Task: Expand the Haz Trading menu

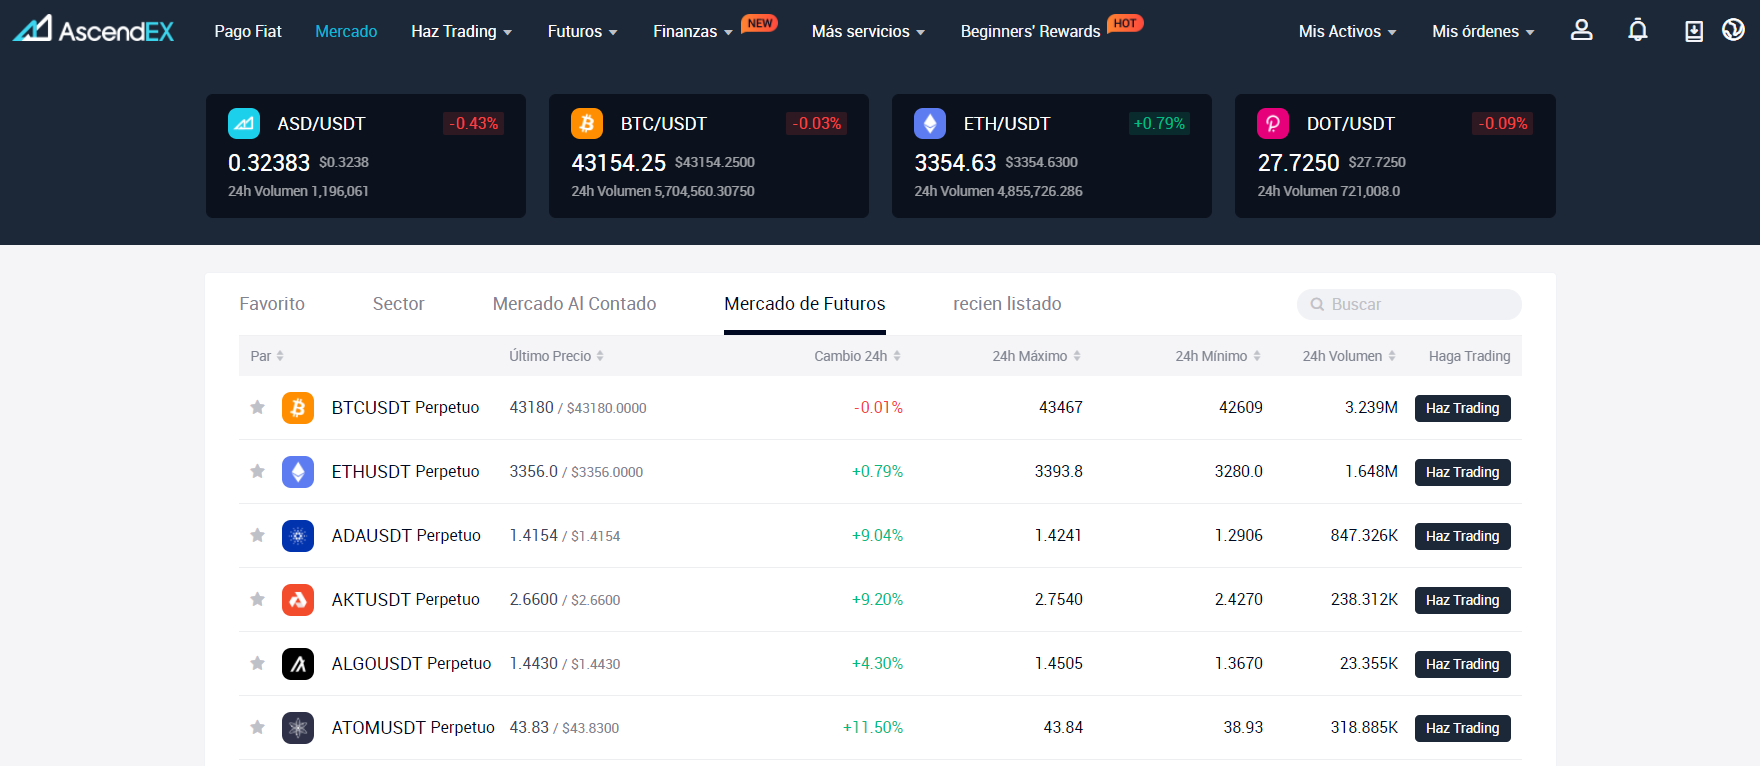Action: point(461,32)
